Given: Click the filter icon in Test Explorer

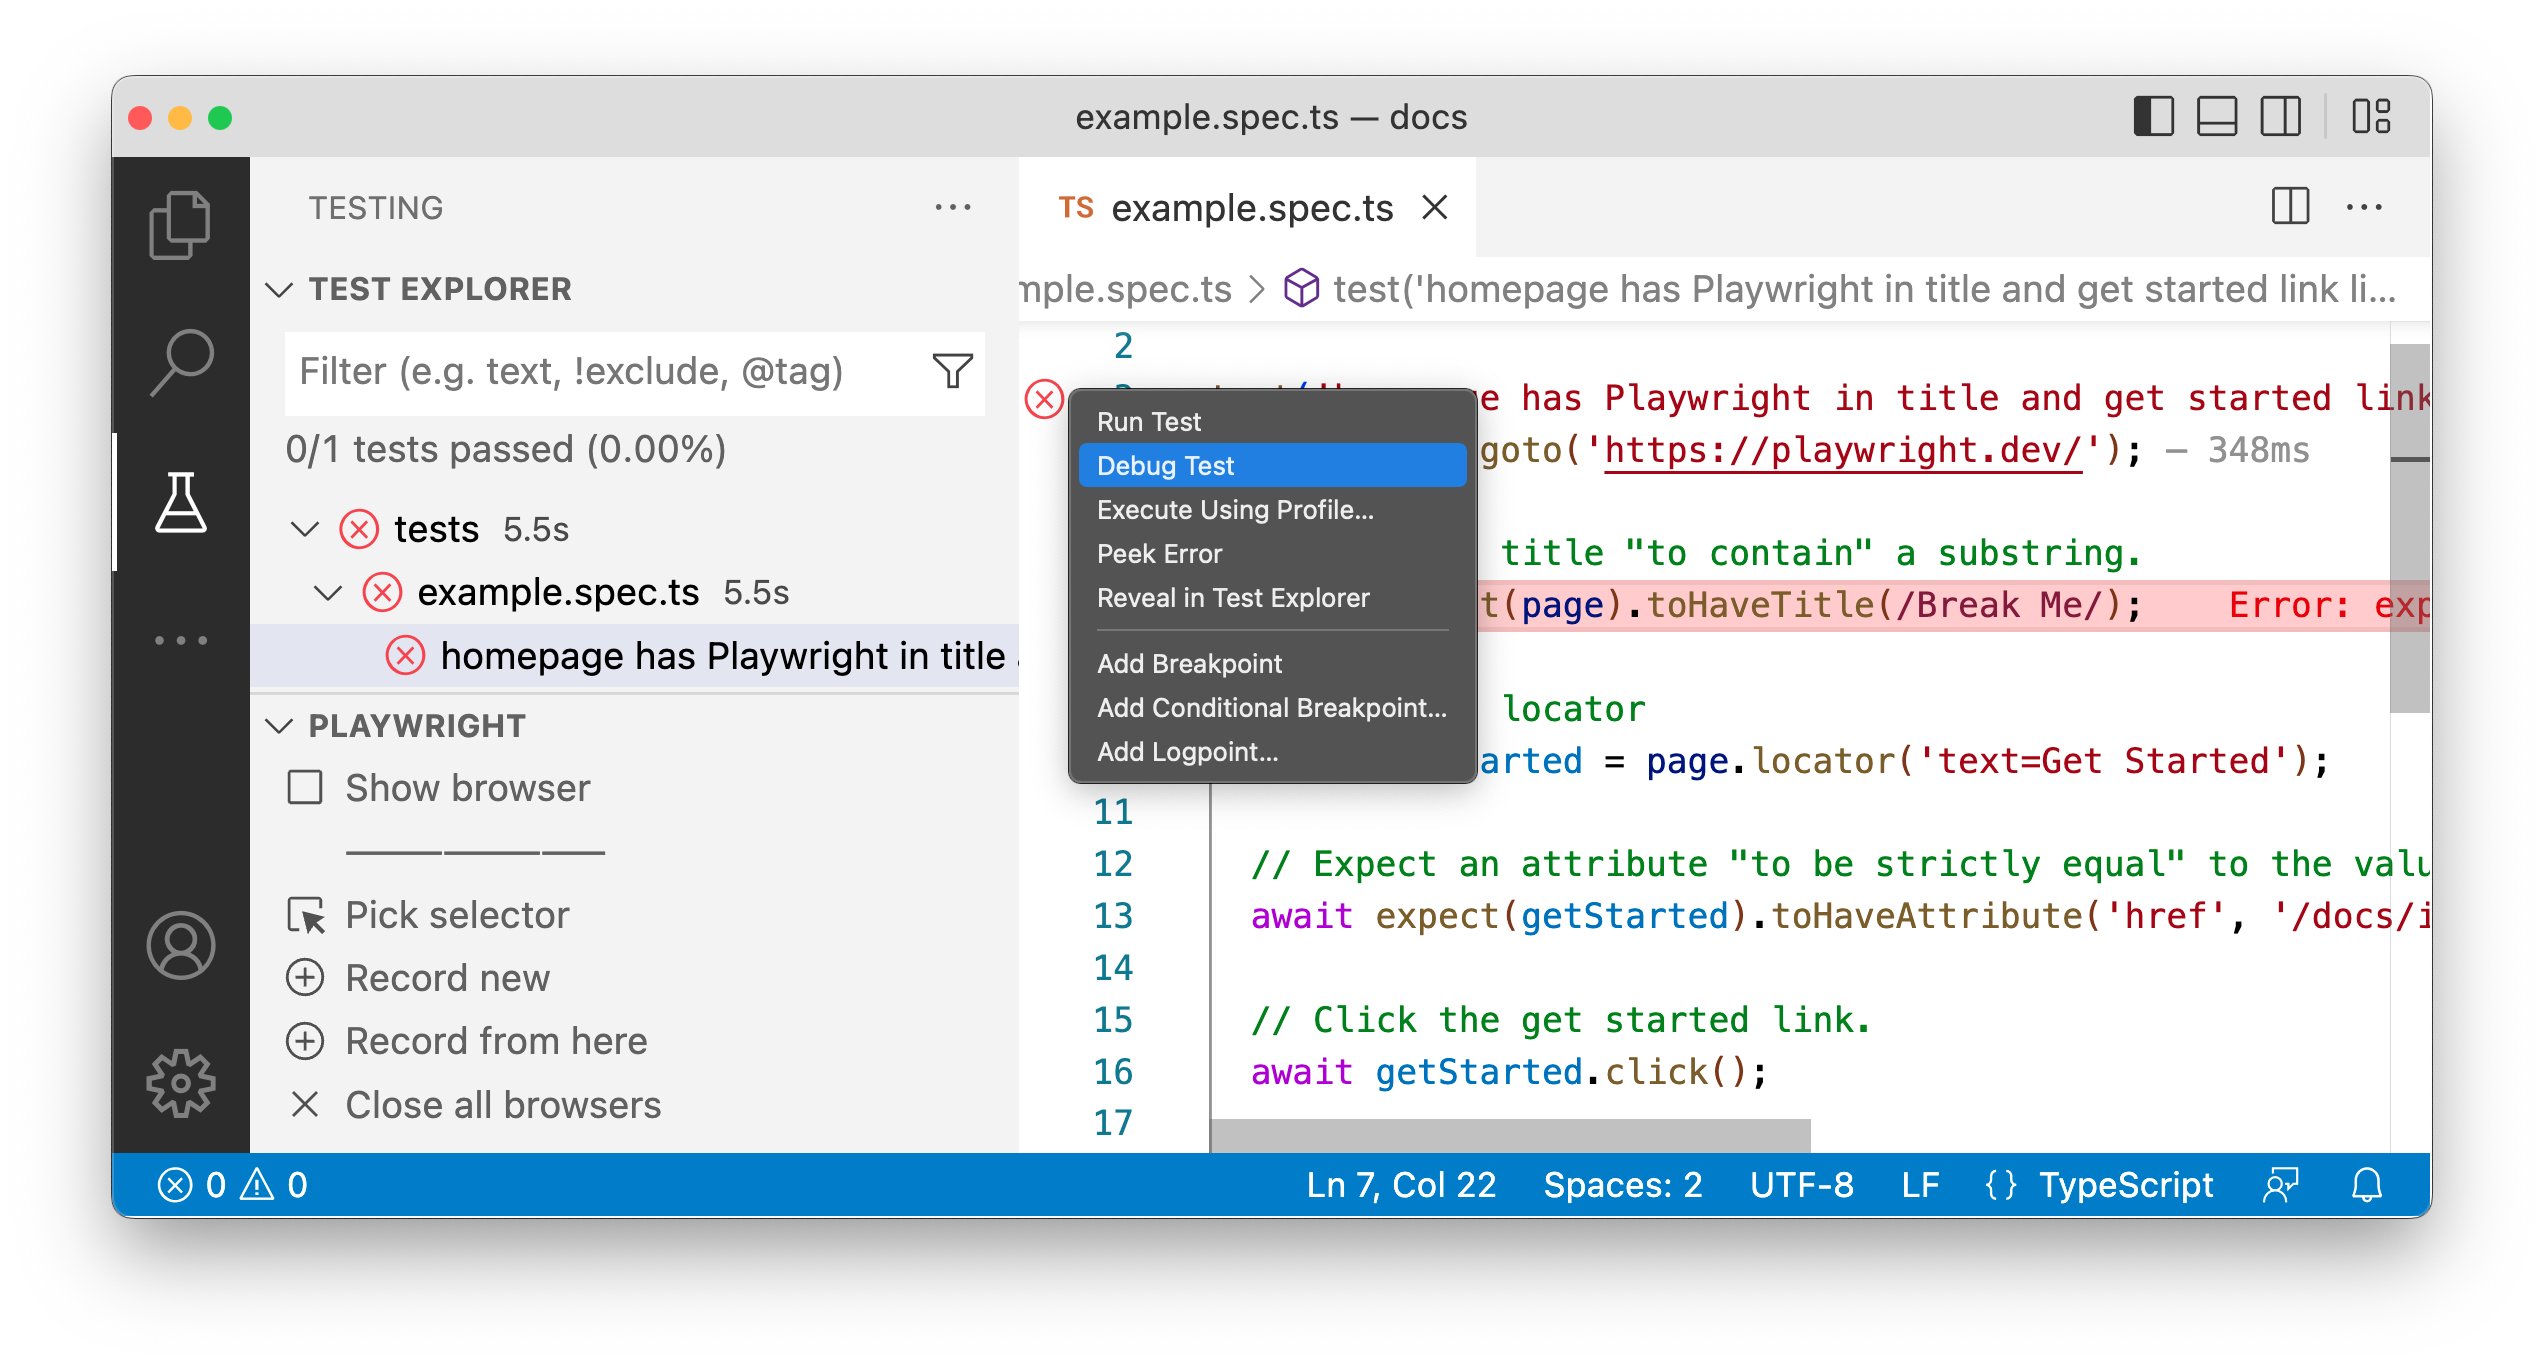Looking at the screenshot, I should click(953, 372).
